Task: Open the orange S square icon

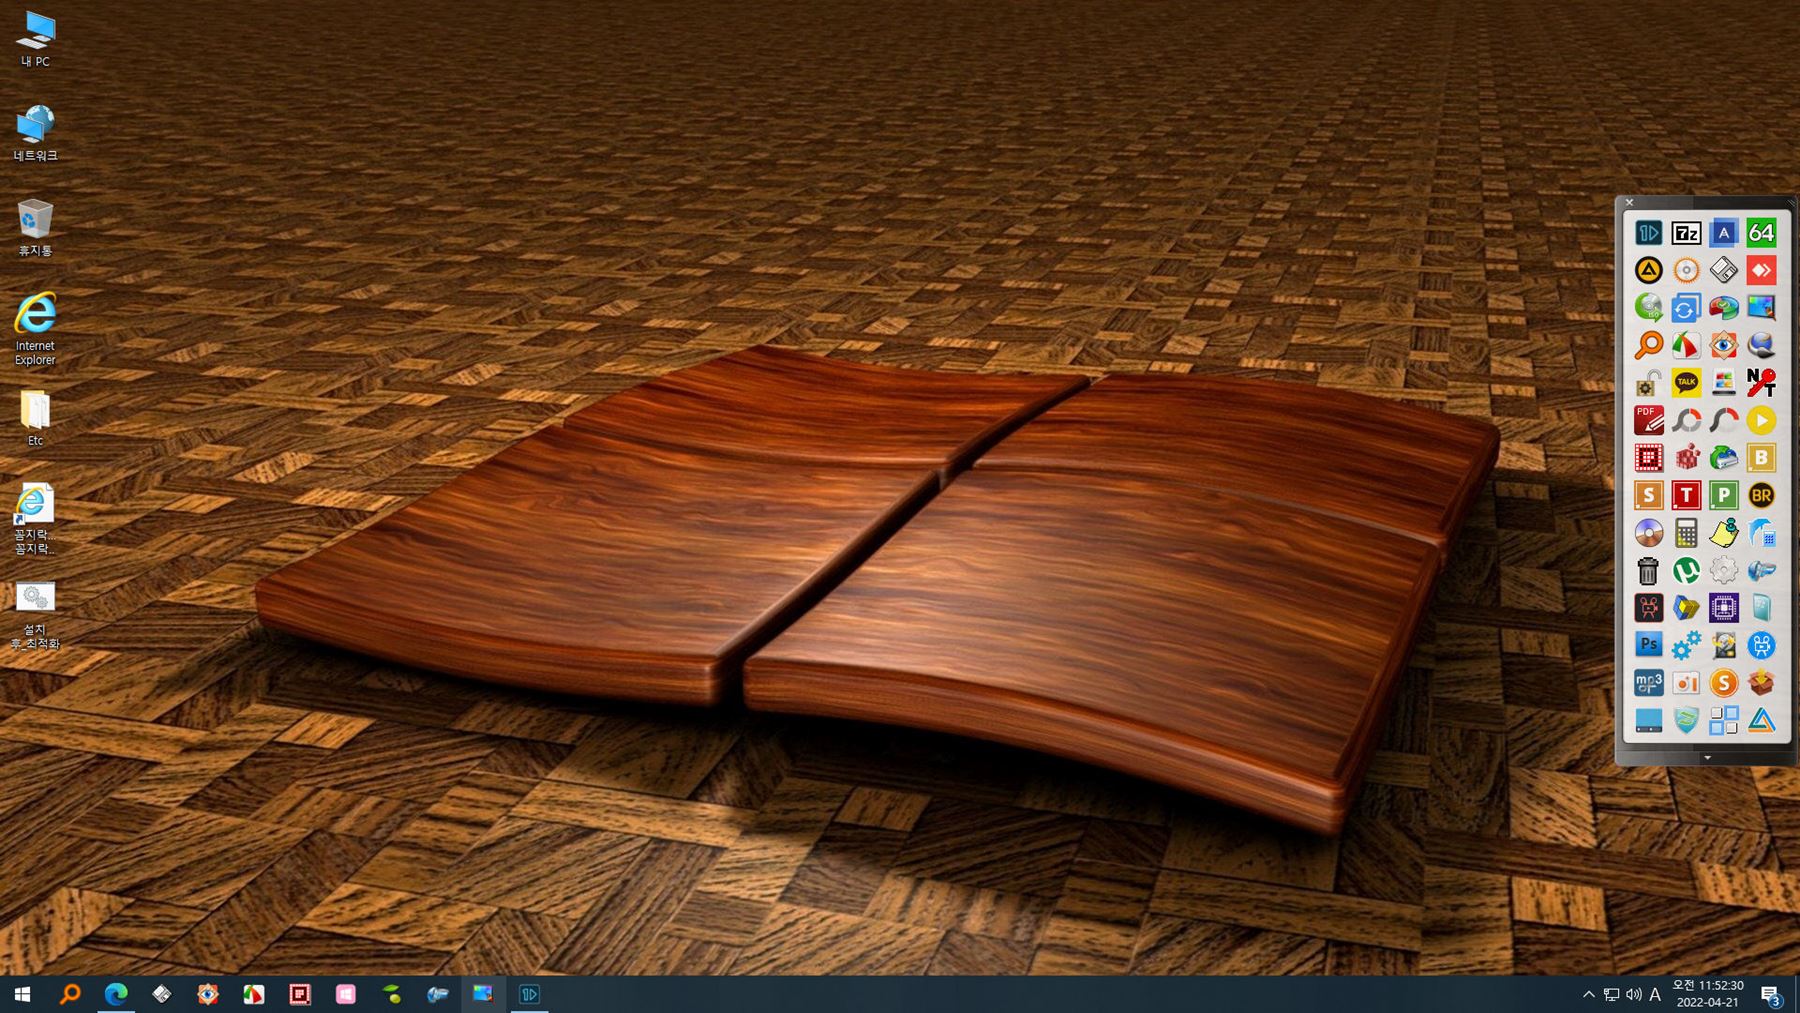Action: [1648, 495]
